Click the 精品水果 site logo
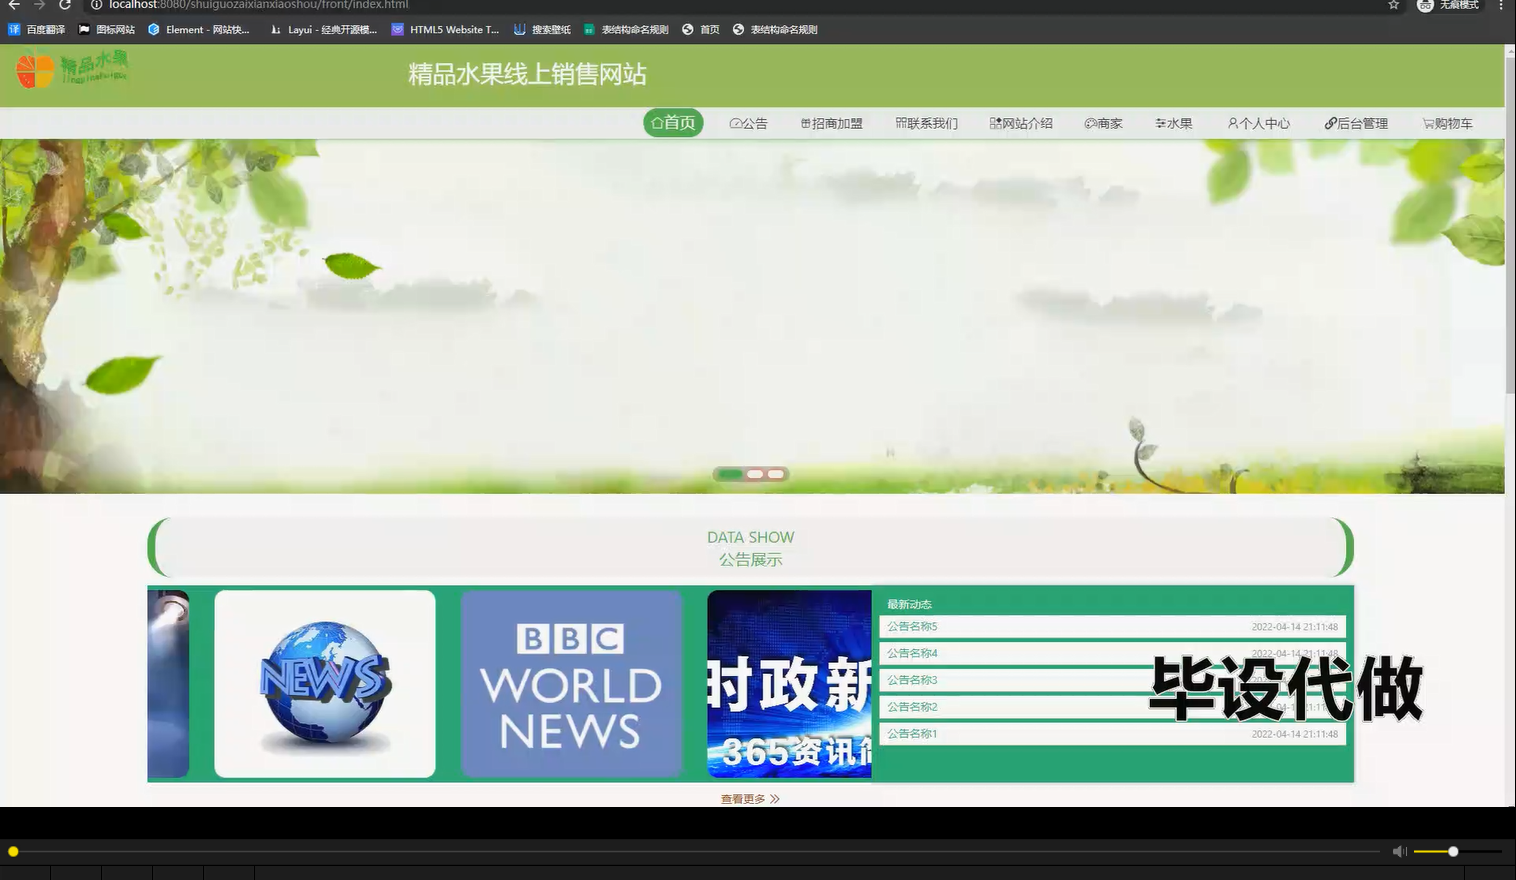The image size is (1516, 880). [x=70, y=70]
